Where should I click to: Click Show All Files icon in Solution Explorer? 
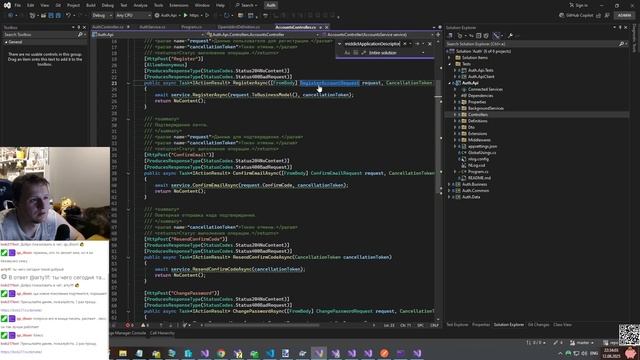click(x=486, y=36)
